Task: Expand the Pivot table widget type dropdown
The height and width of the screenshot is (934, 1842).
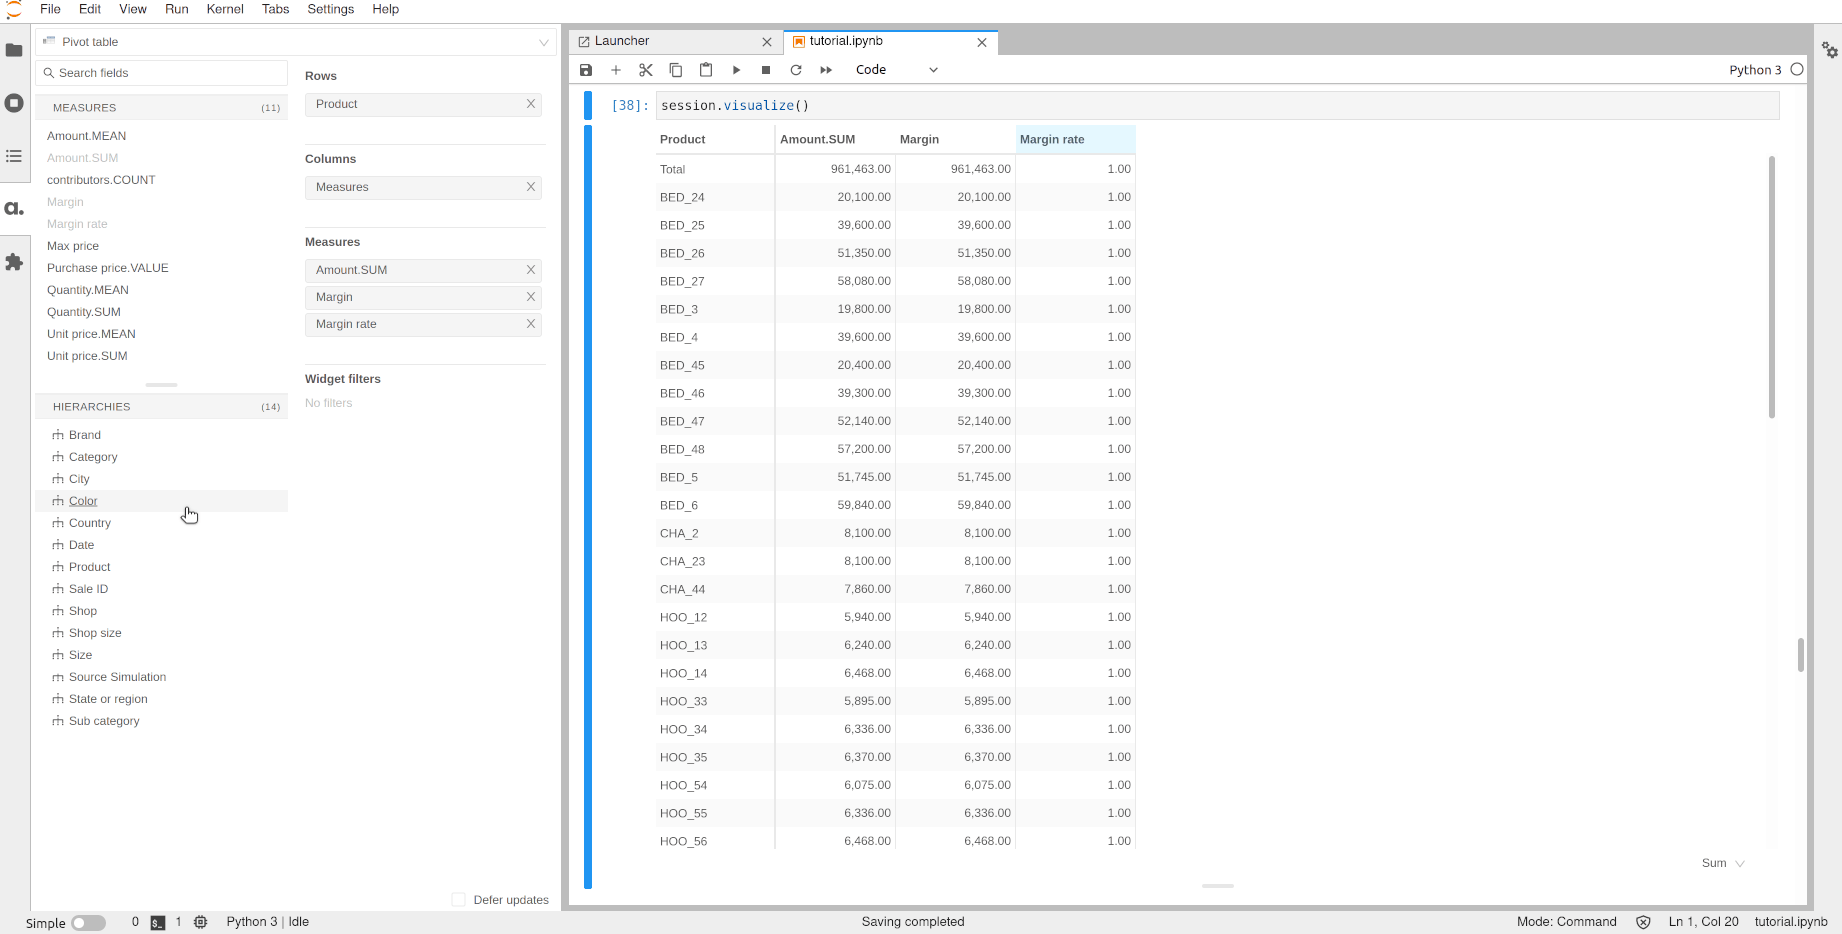Action: 543,42
